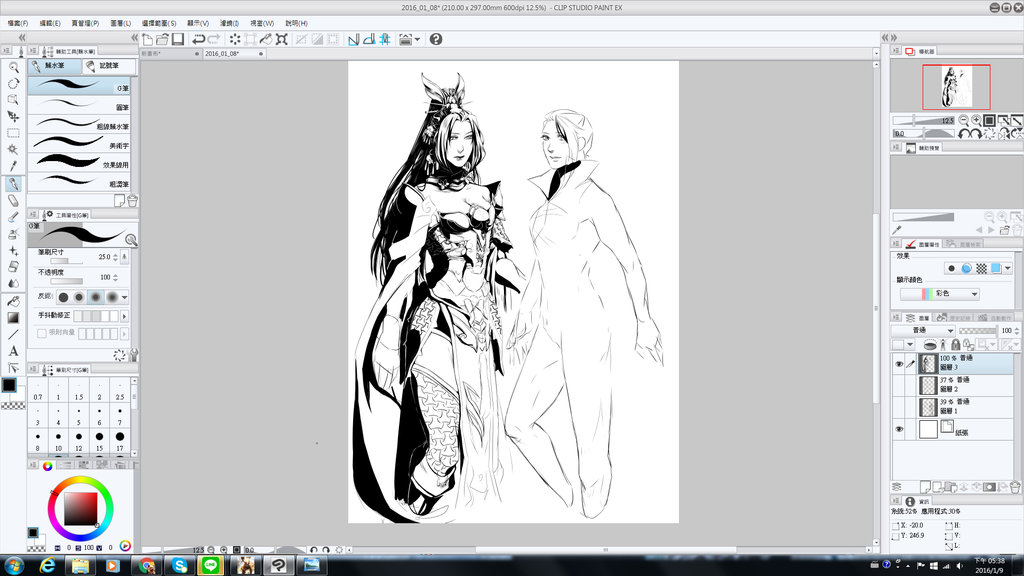This screenshot has width=1024, height=576.
Task: Select the Eyedropper tool in the toolbox
Action: tap(13, 166)
